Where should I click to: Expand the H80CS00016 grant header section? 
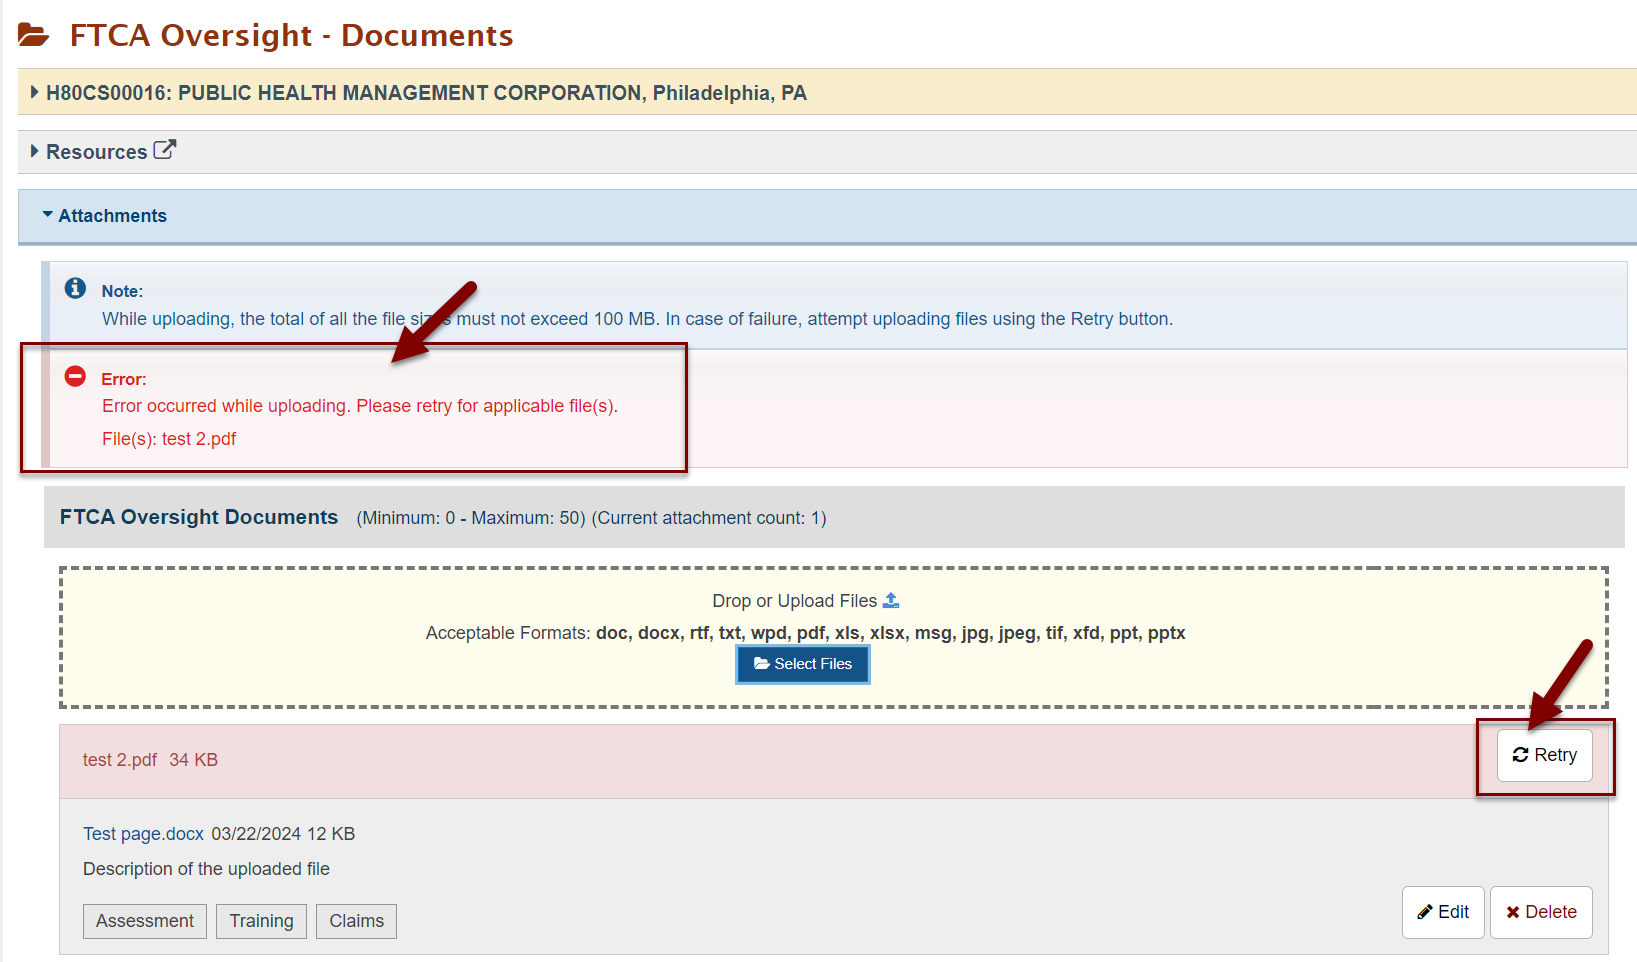point(827,92)
